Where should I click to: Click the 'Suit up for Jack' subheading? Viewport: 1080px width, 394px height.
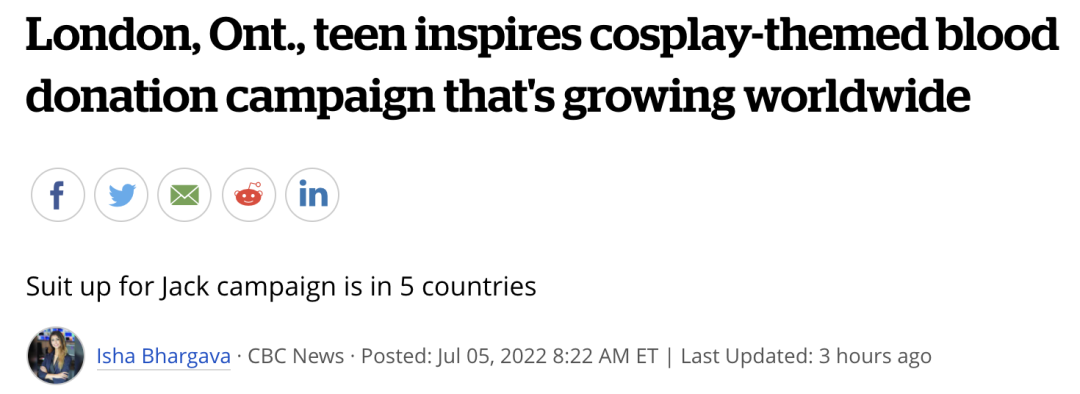coord(281,286)
